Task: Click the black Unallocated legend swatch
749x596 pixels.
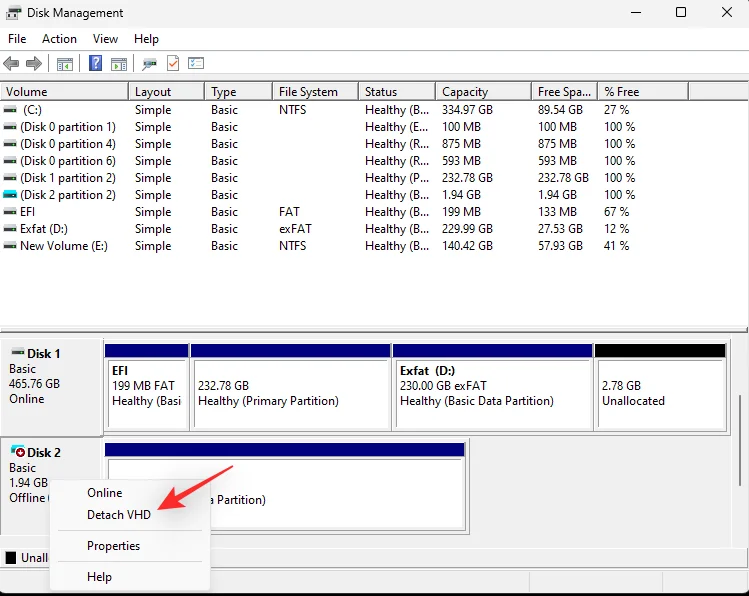Action: pyautogui.click(x=11, y=558)
